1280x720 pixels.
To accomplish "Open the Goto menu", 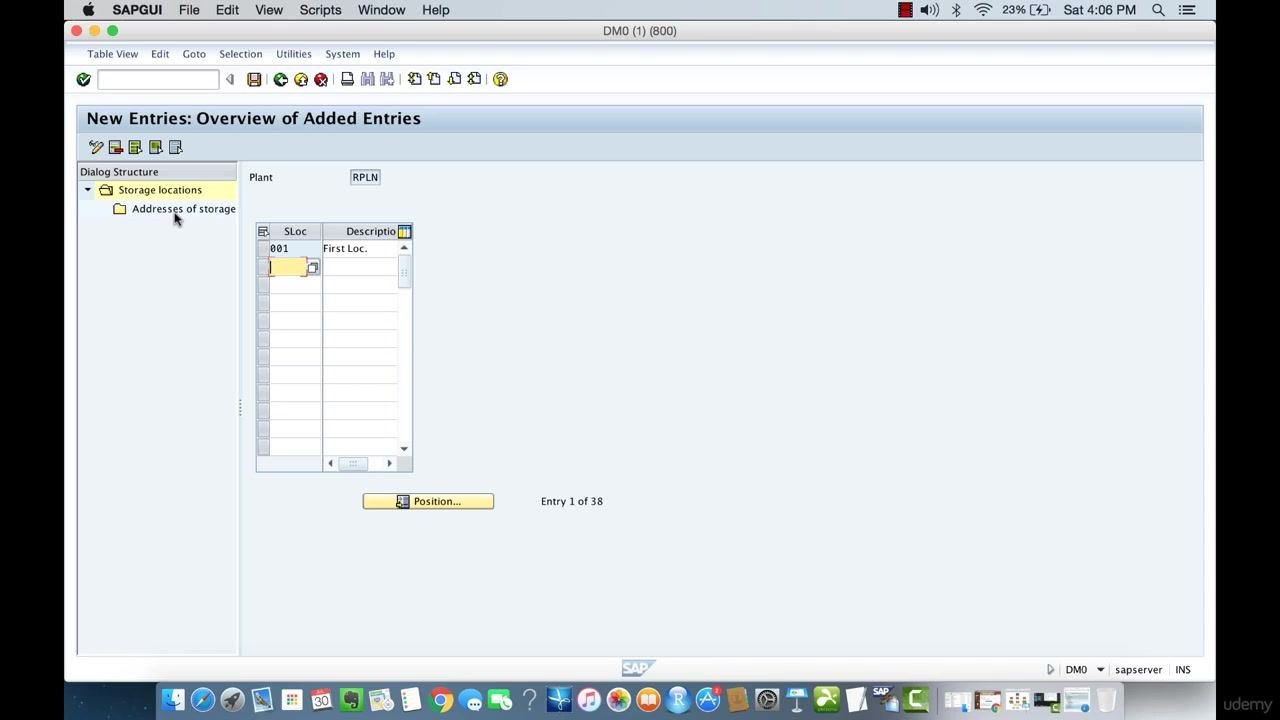I will click(x=194, y=54).
